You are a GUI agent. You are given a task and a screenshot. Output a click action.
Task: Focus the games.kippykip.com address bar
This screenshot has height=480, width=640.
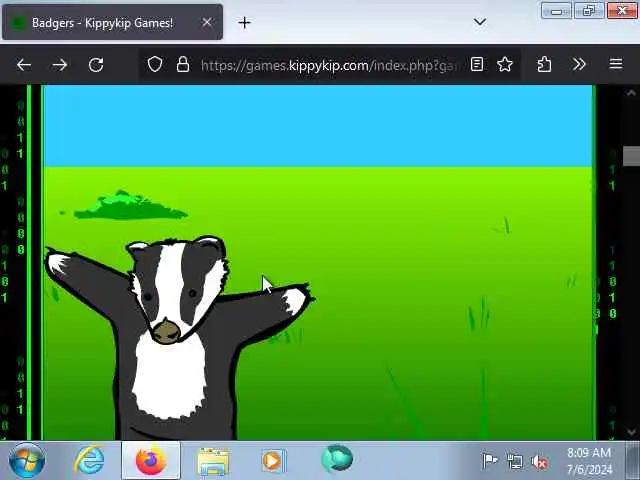point(329,65)
